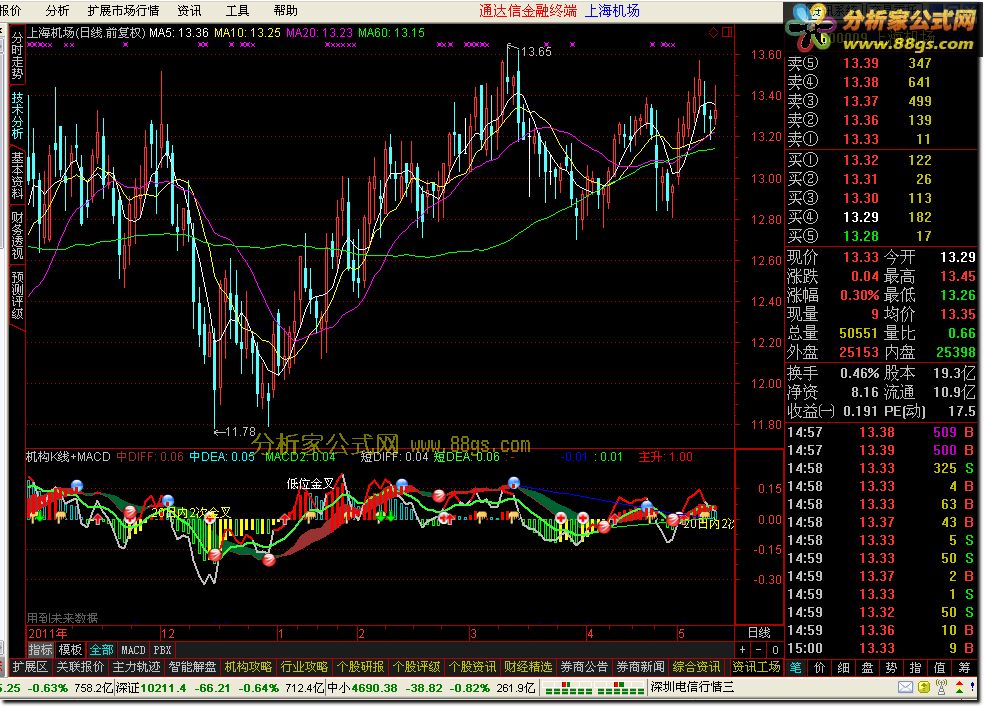Open 个股研报 link
Viewport: 985px width, 707px height.
pyautogui.click(x=360, y=667)
